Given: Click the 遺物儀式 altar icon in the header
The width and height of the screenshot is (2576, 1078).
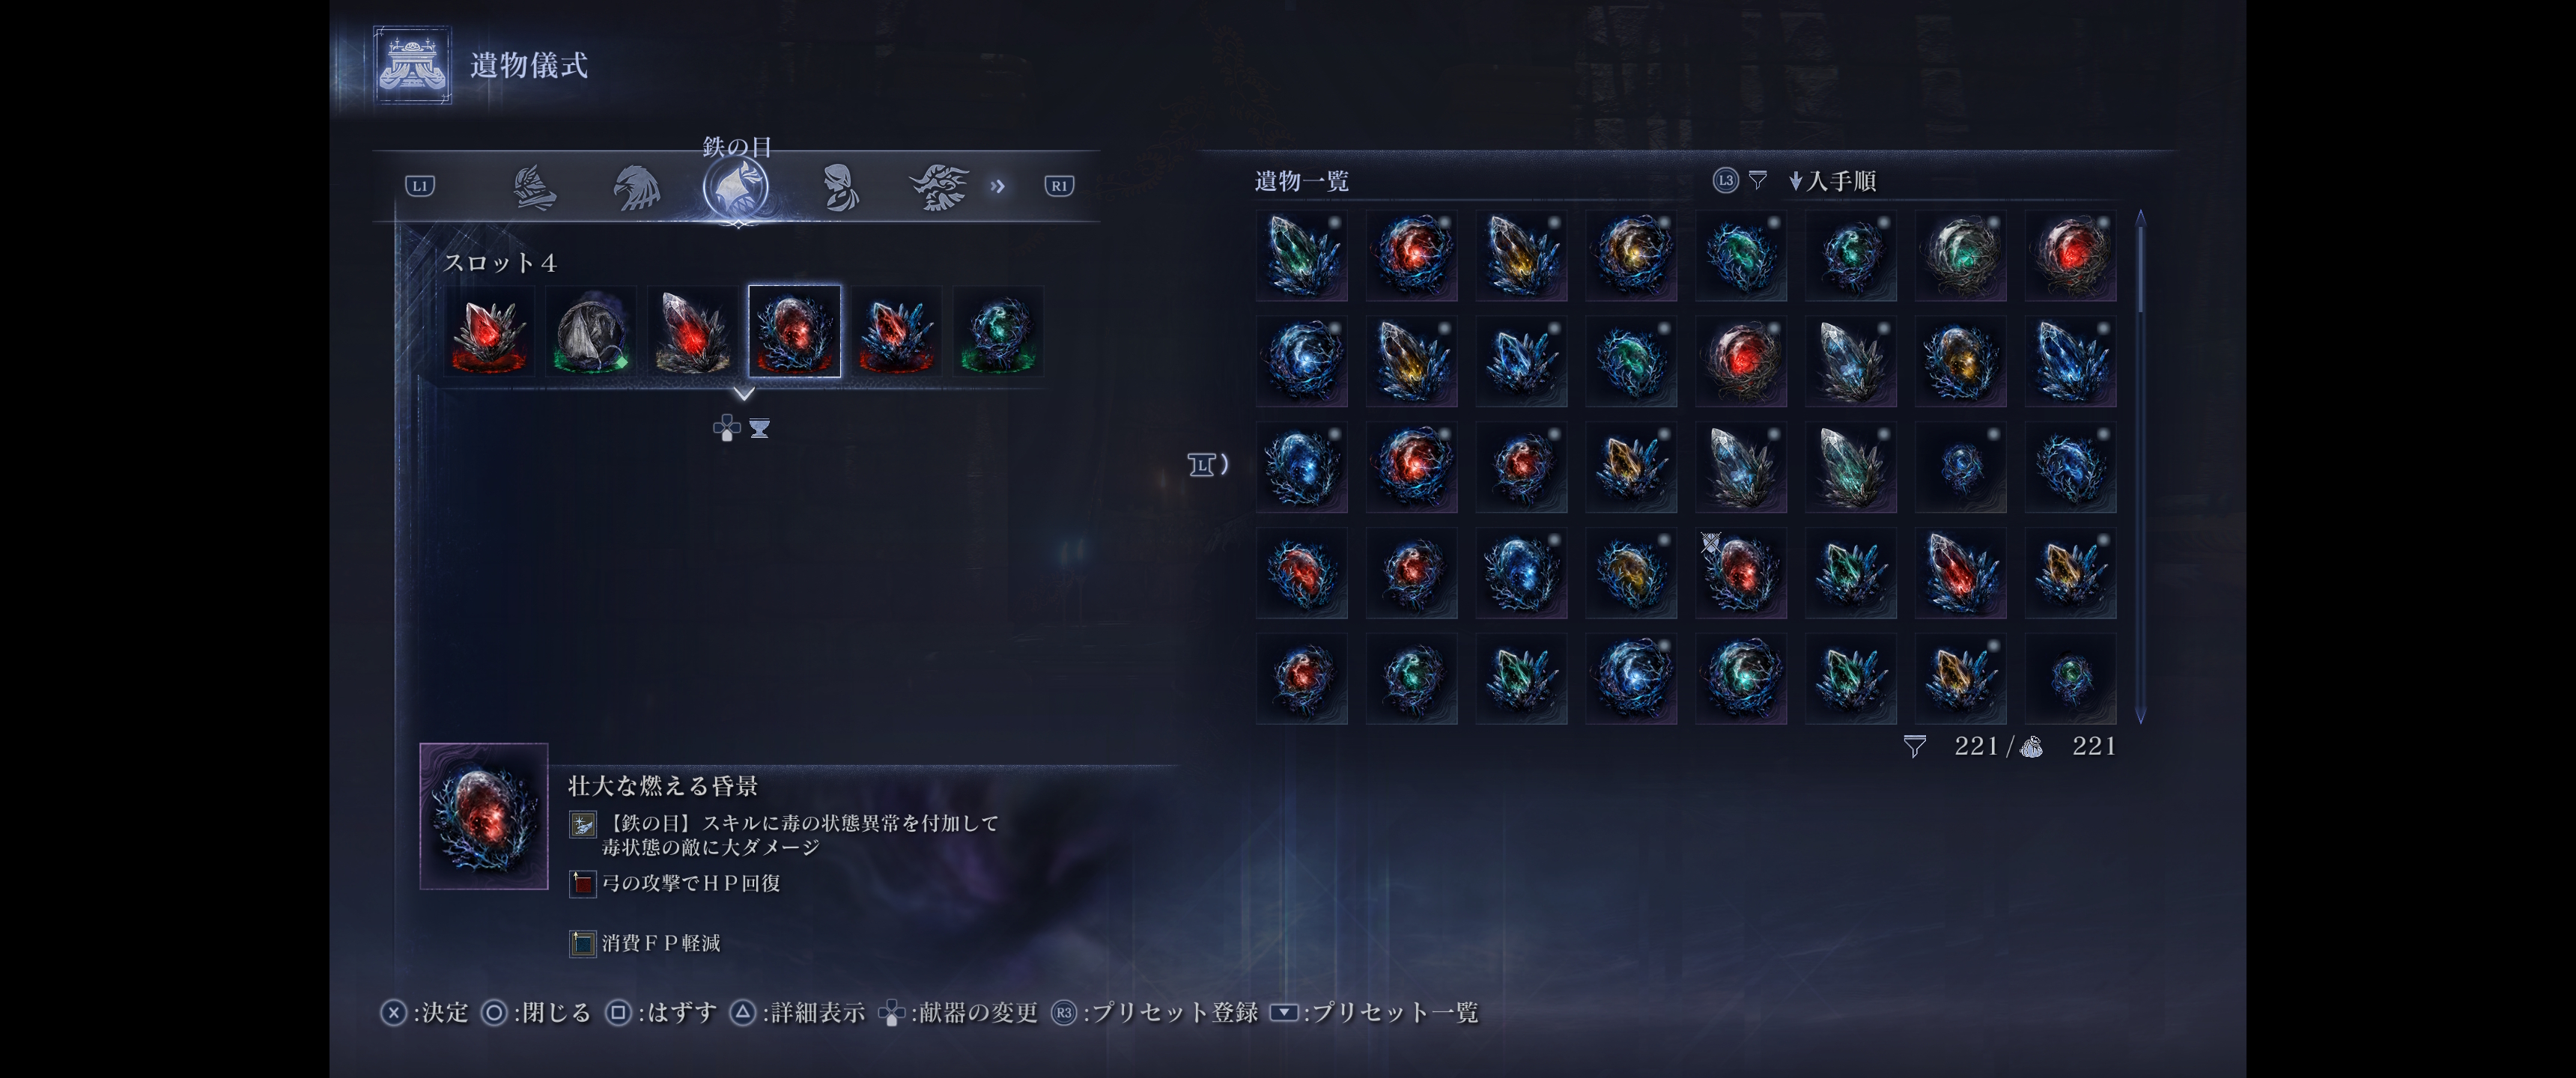Looking at the screenshot, I should (412, 65).
